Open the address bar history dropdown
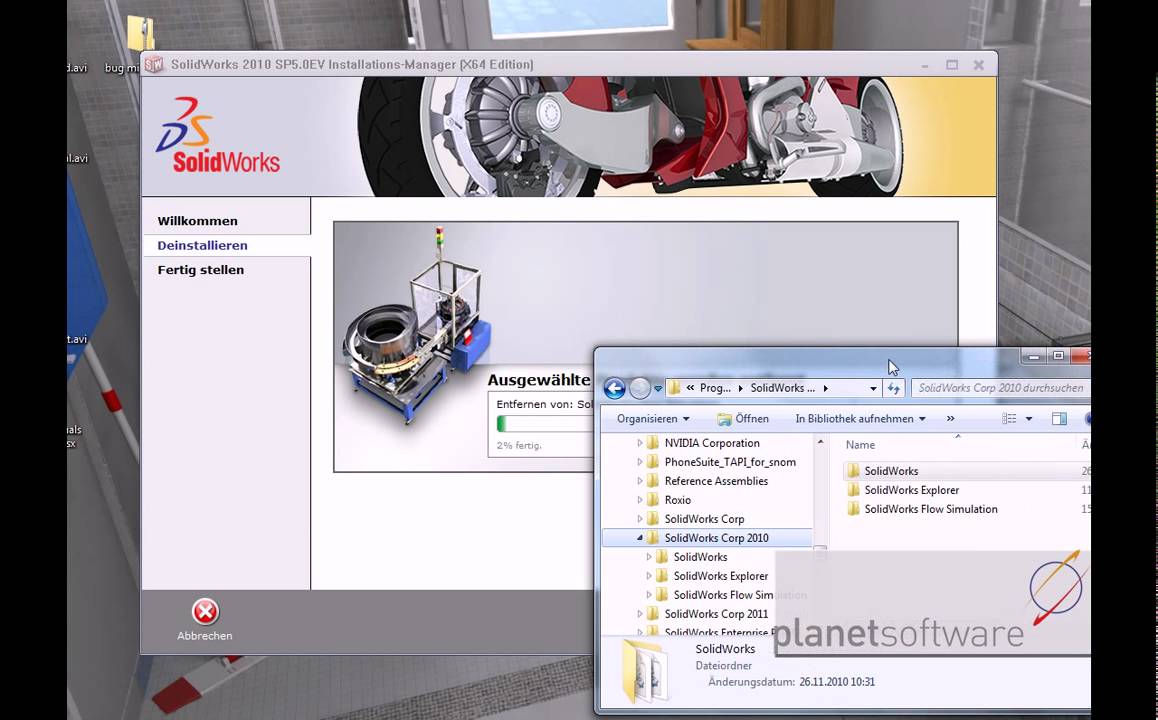Viewport: 1158px width, 720px height. pyautogui.click(x=873, y=388)
